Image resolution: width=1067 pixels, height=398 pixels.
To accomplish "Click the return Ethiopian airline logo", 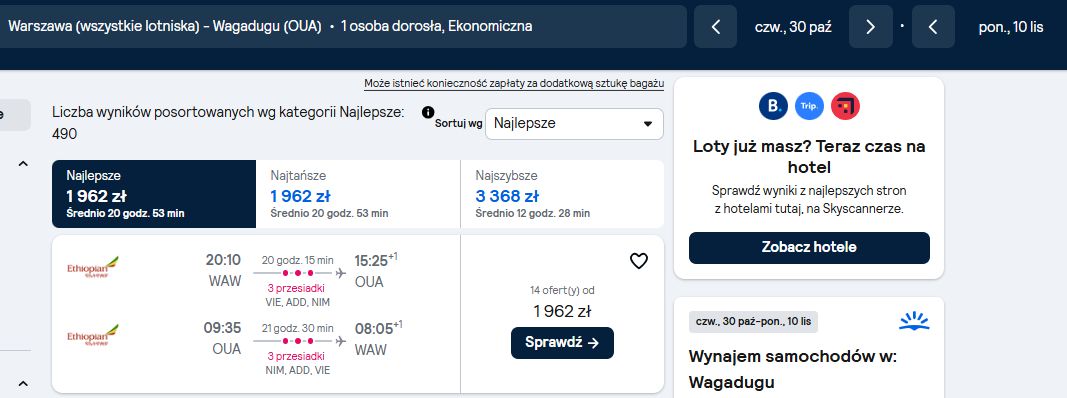I will point(93,335).
